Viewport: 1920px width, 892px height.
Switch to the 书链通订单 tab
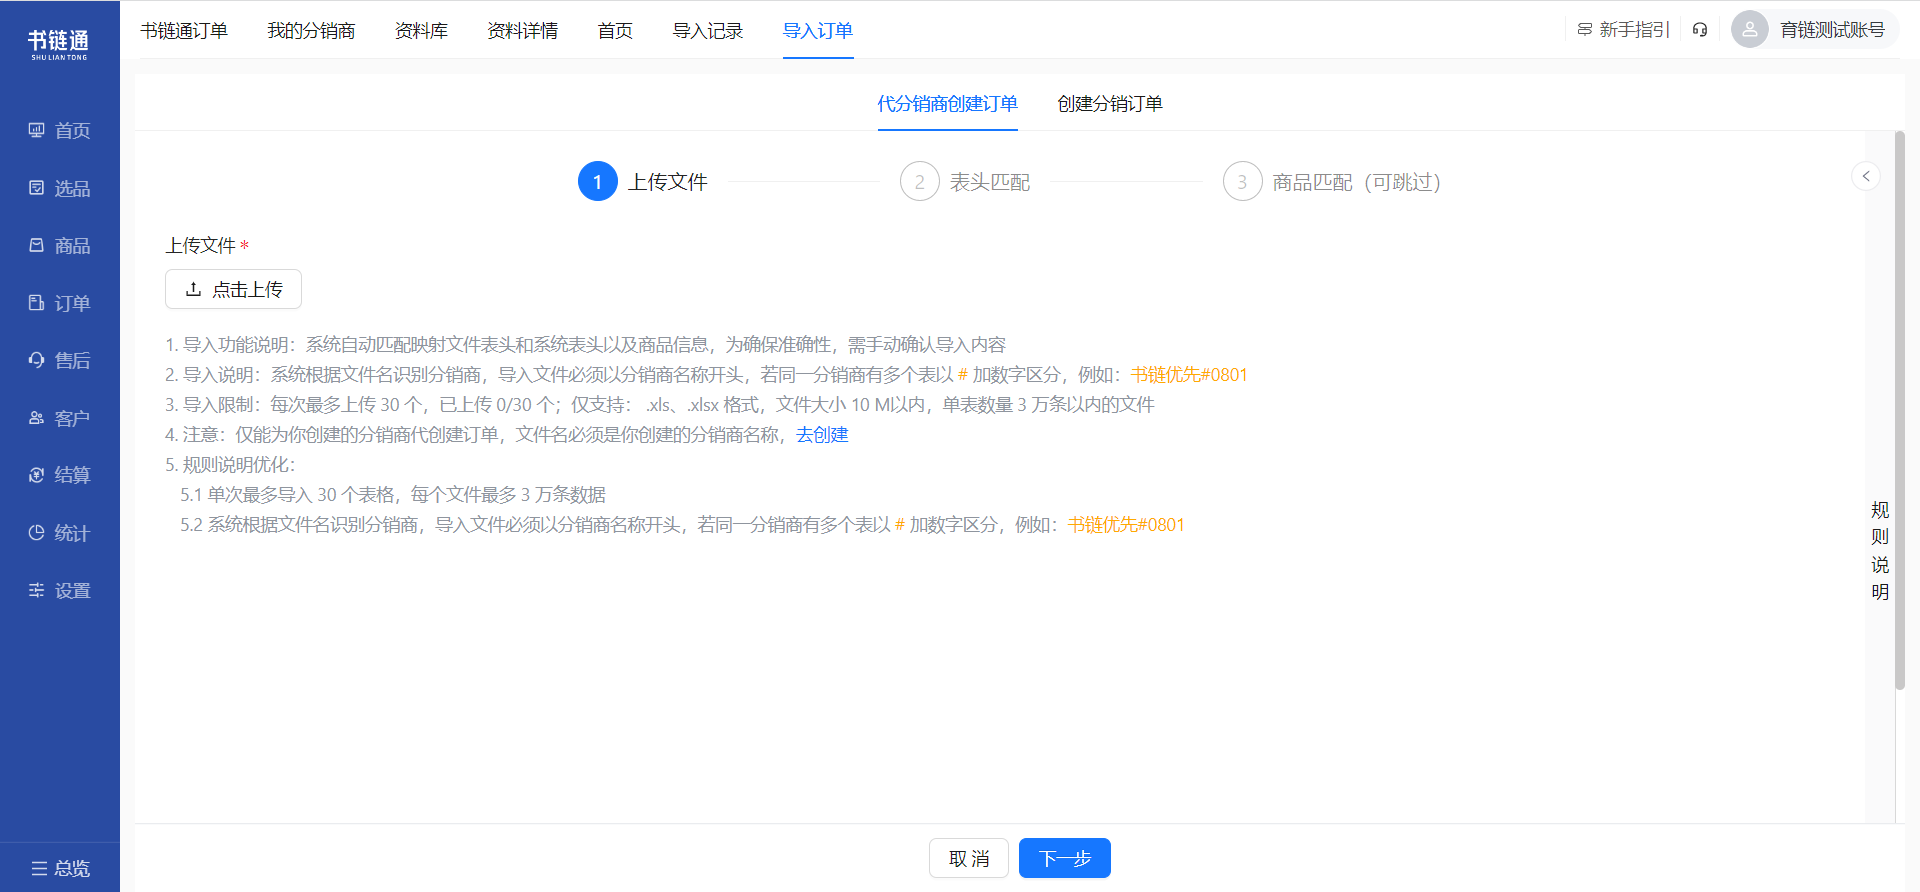pyautogui.click(x=184, y=31)
